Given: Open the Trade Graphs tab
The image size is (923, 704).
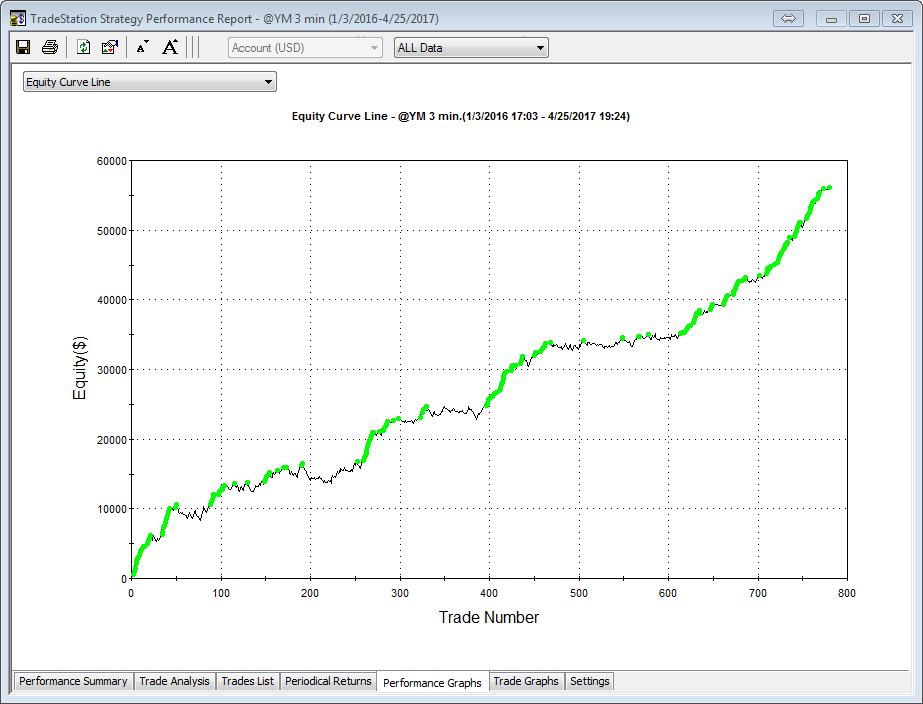Looking at the screenshot, I should click(x=526, y=681).
